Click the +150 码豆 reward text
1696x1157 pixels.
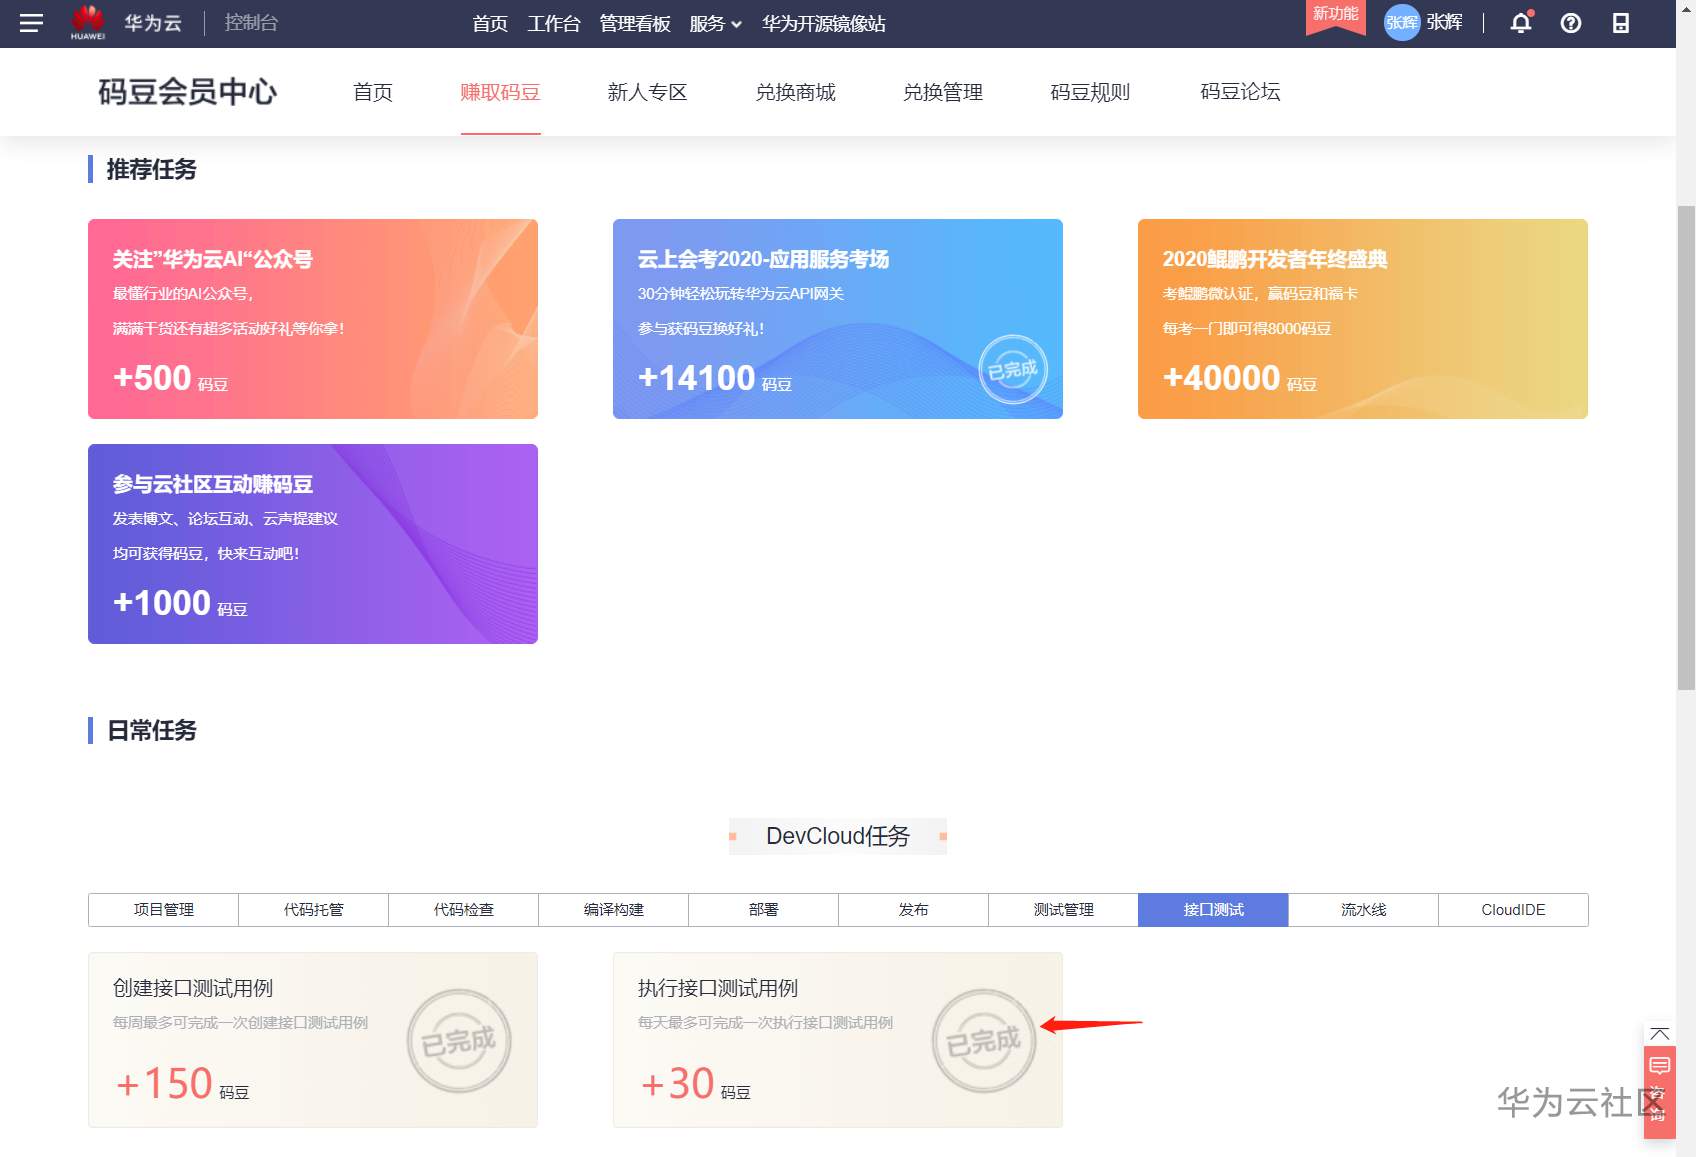(x=182, y=1084)
